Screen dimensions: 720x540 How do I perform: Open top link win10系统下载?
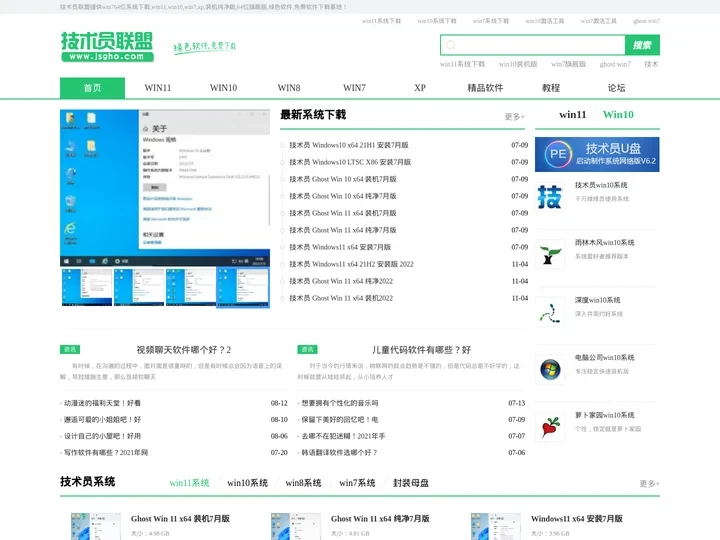[x=437, y=21]
